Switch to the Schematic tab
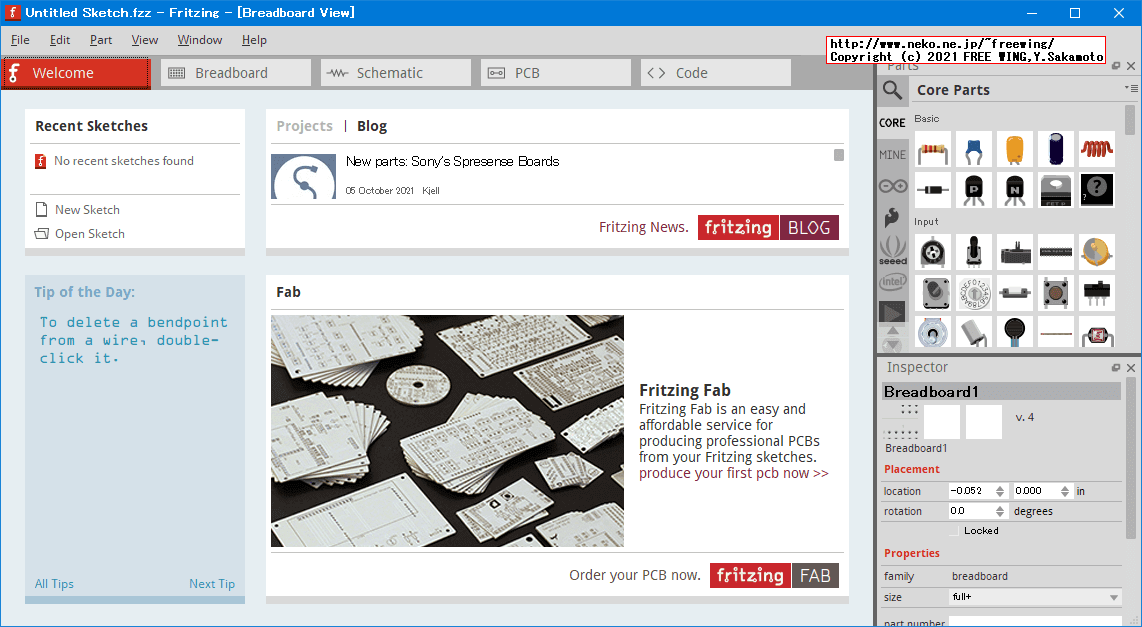Screen dimensions: 1142x627 (395, 72)
